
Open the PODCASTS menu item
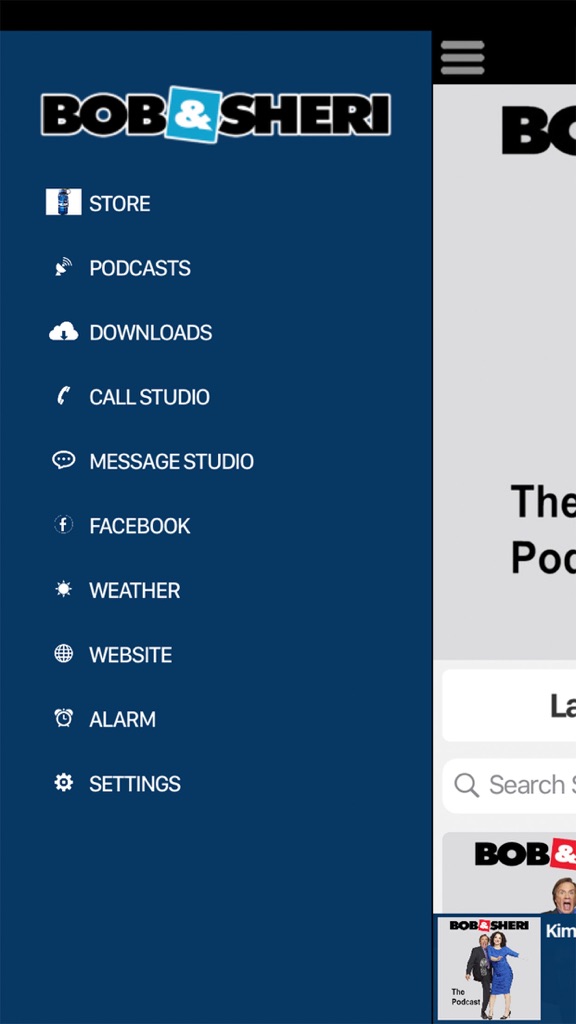[x=140, y=268]
